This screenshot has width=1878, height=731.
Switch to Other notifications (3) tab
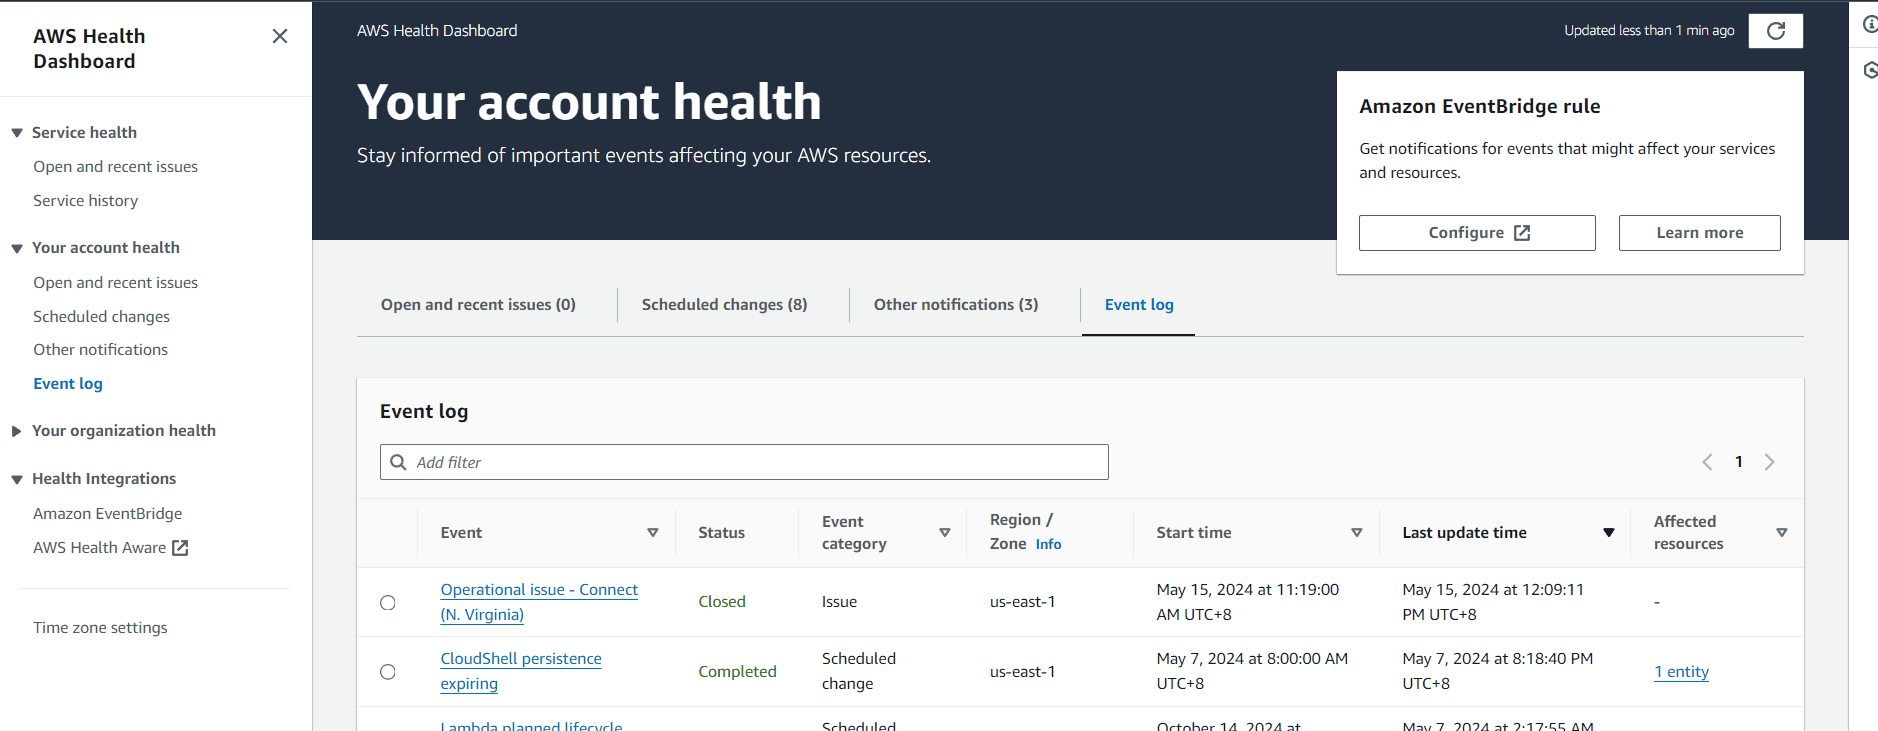(956, 305)
